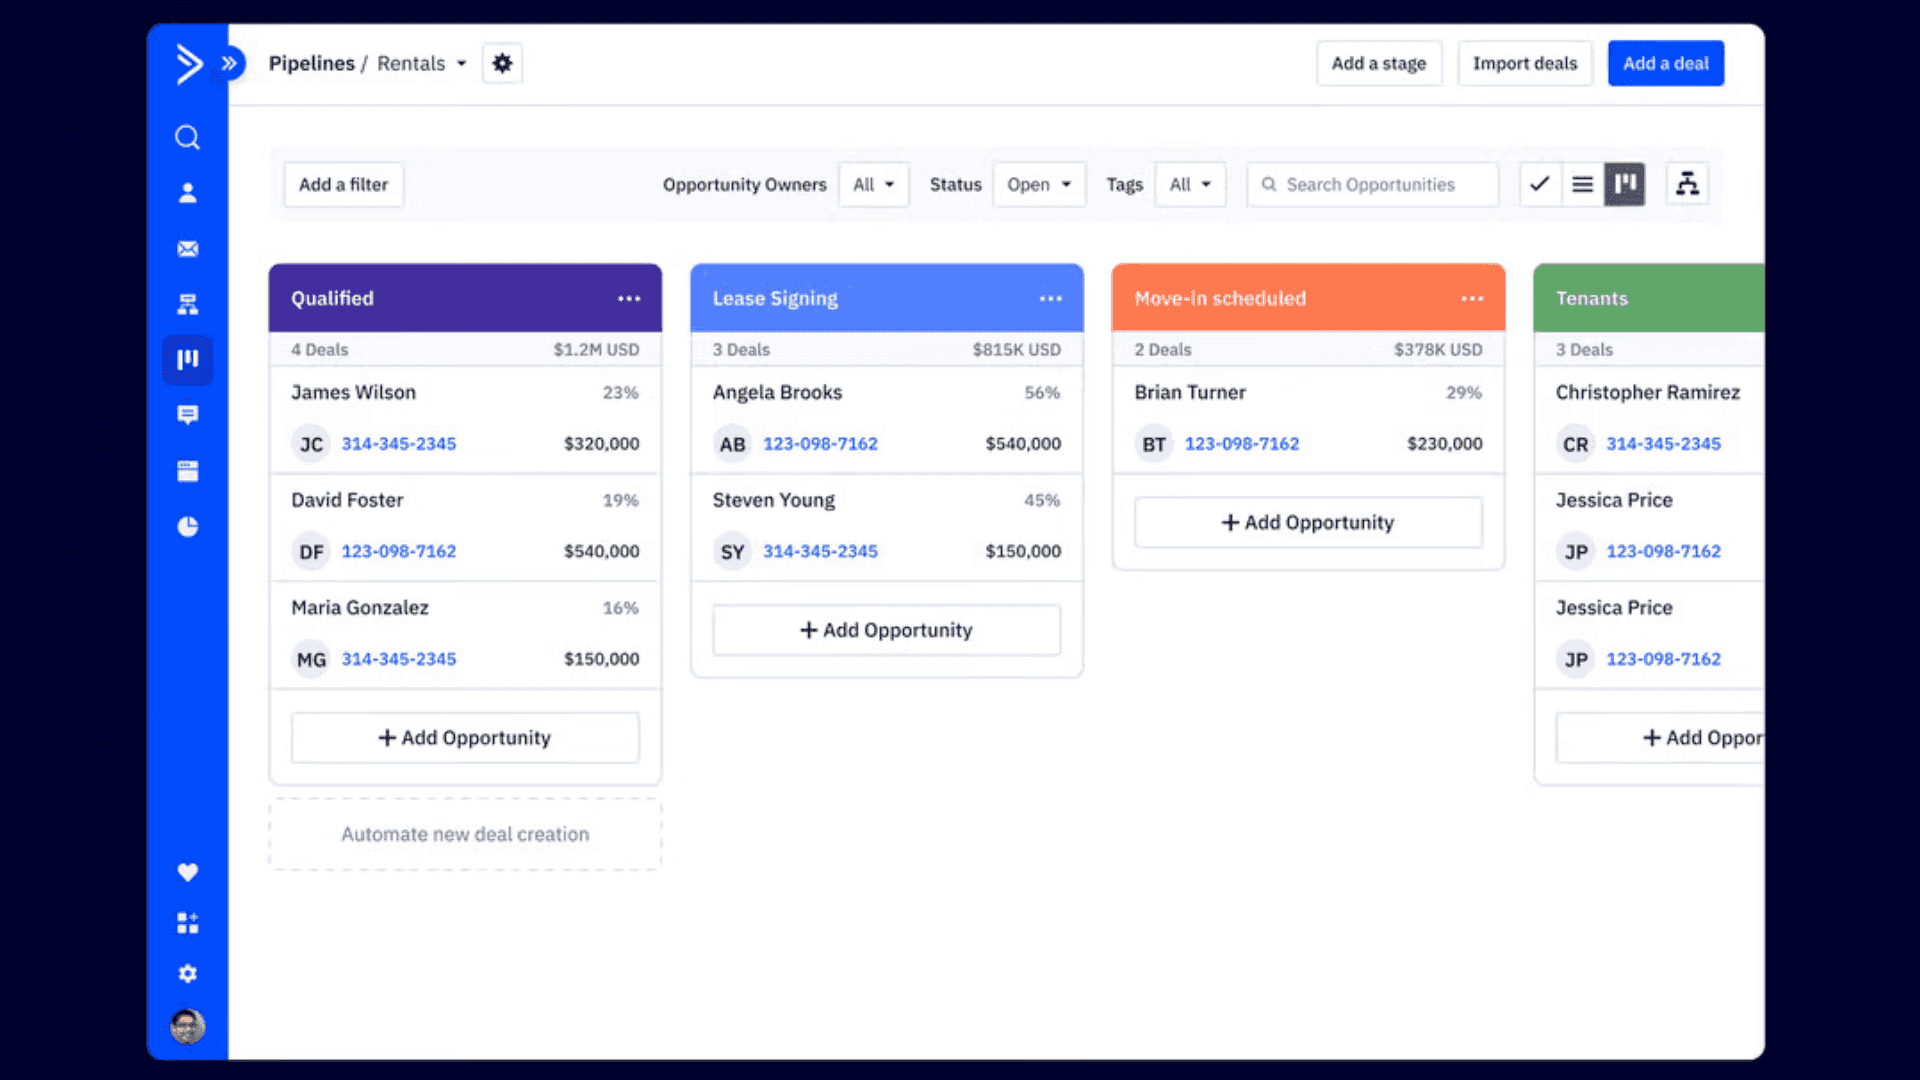
Task: Click DF avatar on David Foster card
Action: point(311,551)
